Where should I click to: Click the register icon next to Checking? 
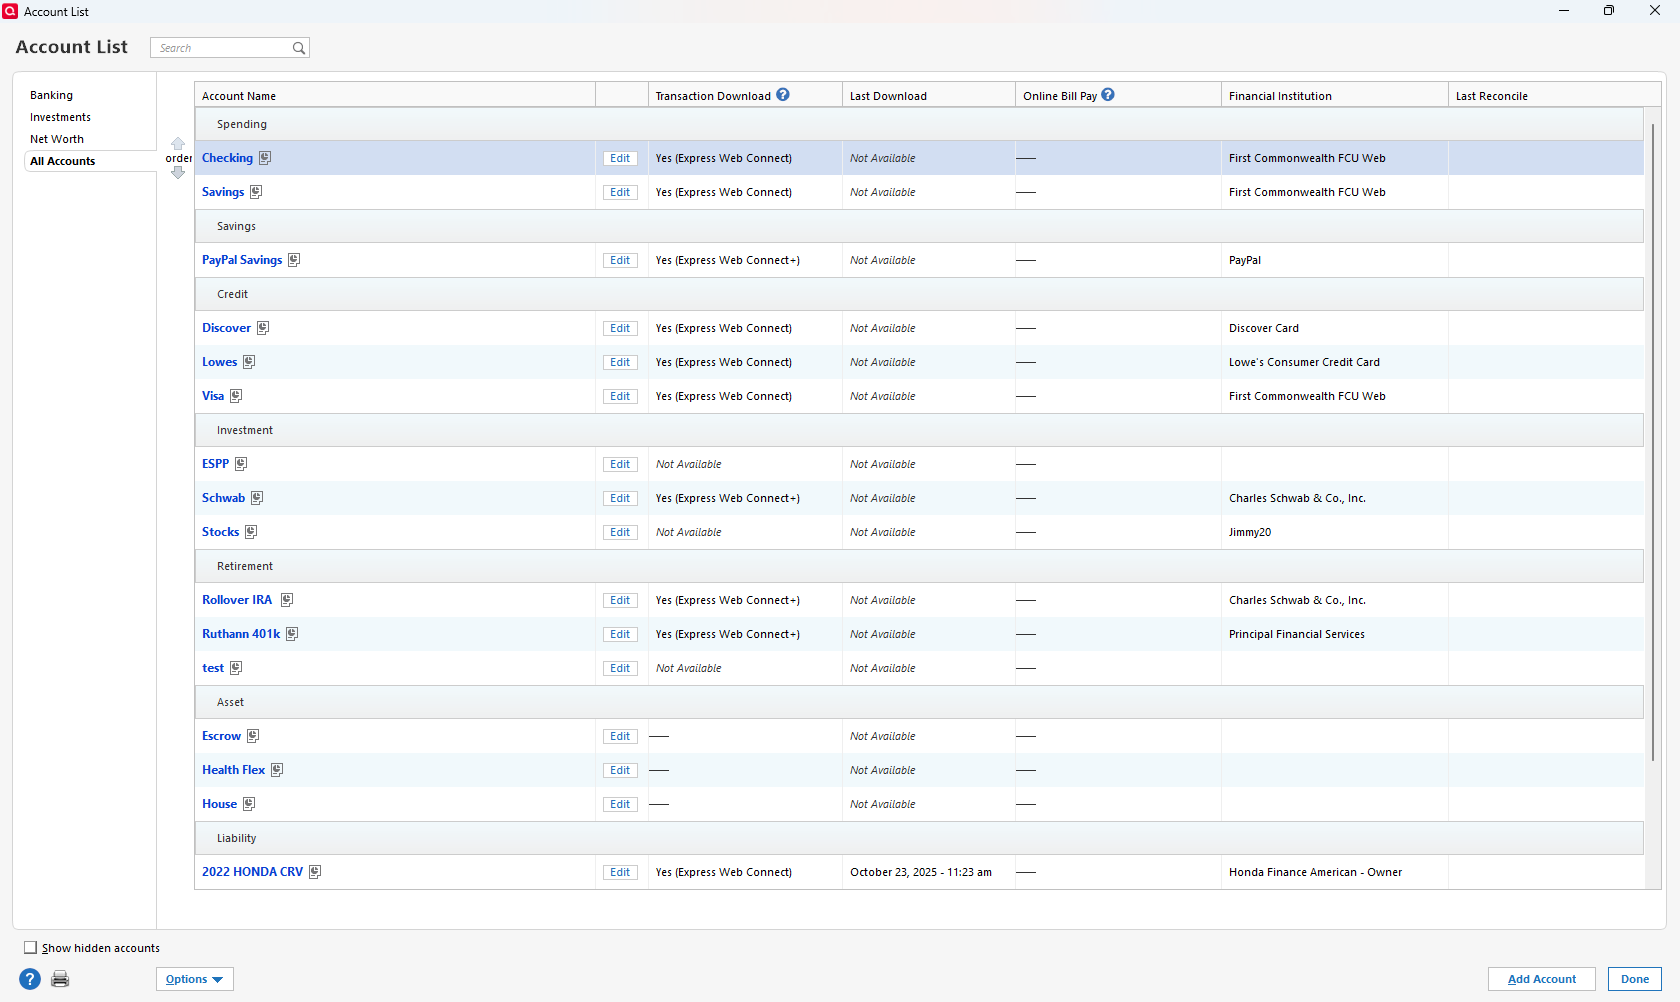click(x=265, y=158)
